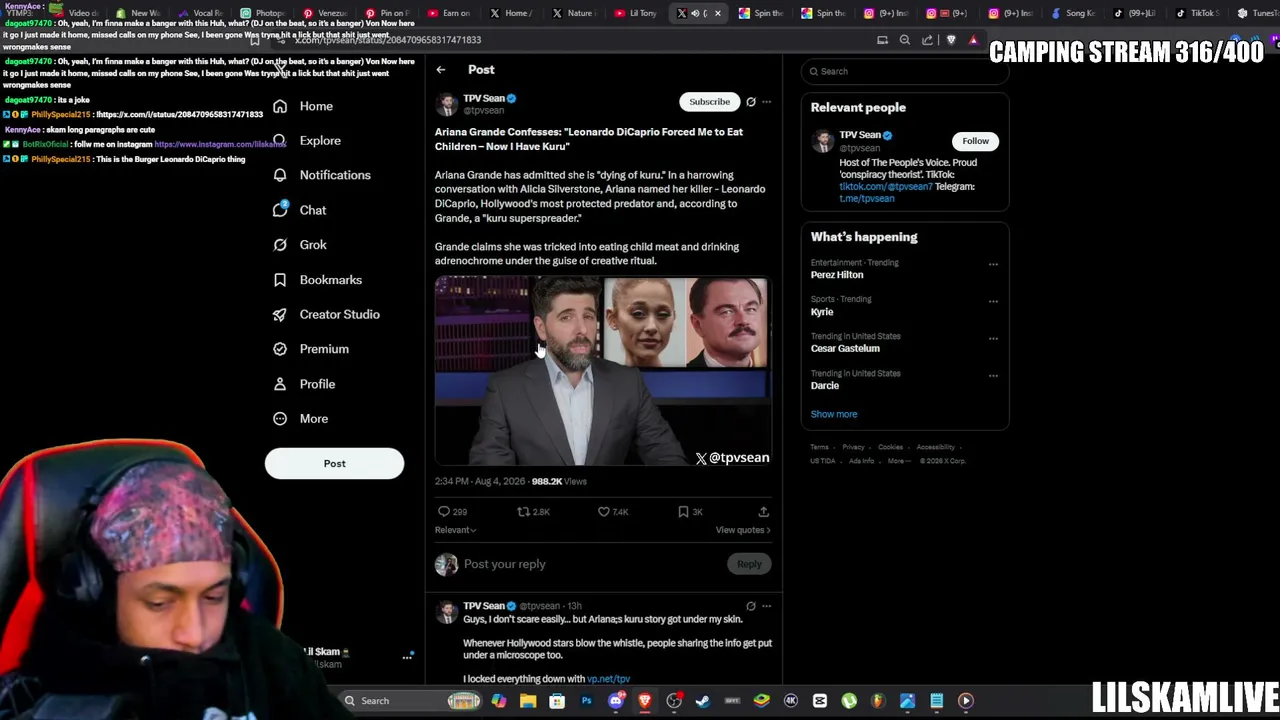This screenshot has width=1280, height=720.
Task: Open the Perez Hilton trending topic
Action: pos(837,275)
